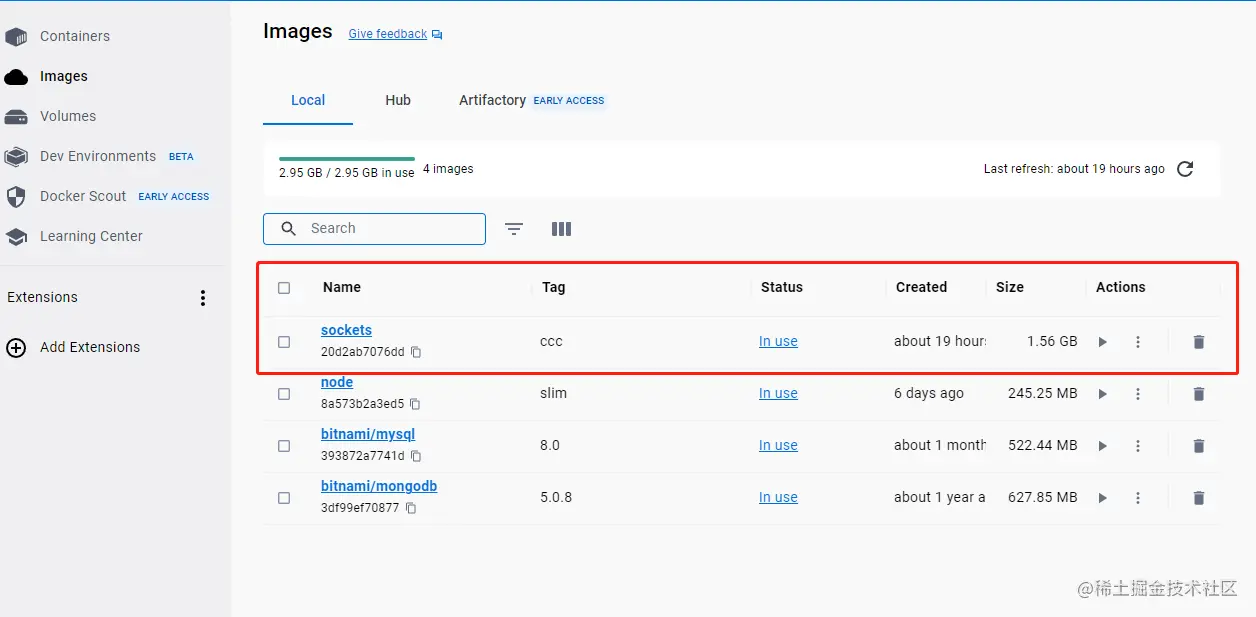Open the bitnami/mysql image details

tap(368, 434)
